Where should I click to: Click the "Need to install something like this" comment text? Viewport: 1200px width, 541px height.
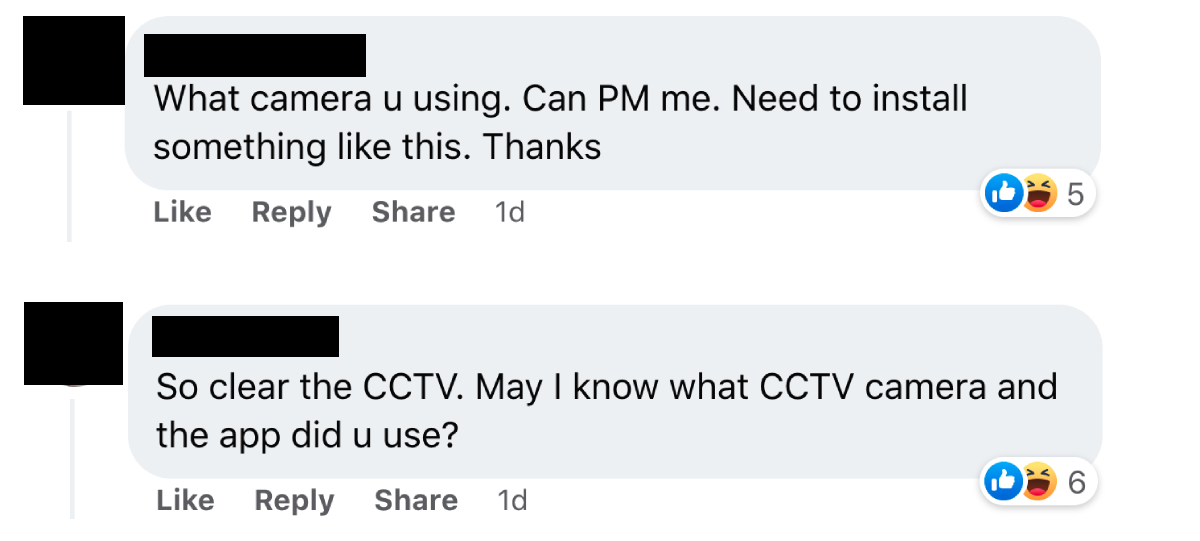(560, 123)
